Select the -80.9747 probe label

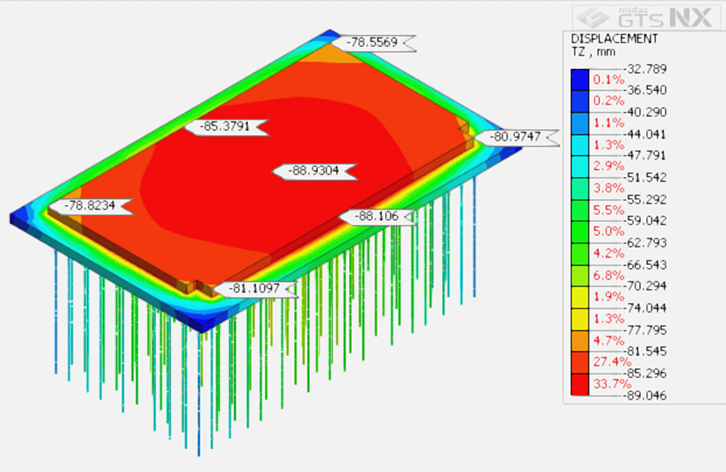click(517, 137)
